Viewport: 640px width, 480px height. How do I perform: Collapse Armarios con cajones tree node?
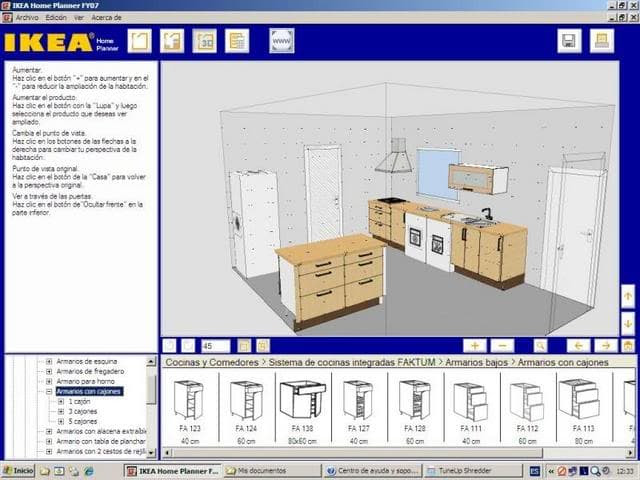[49, 391]
